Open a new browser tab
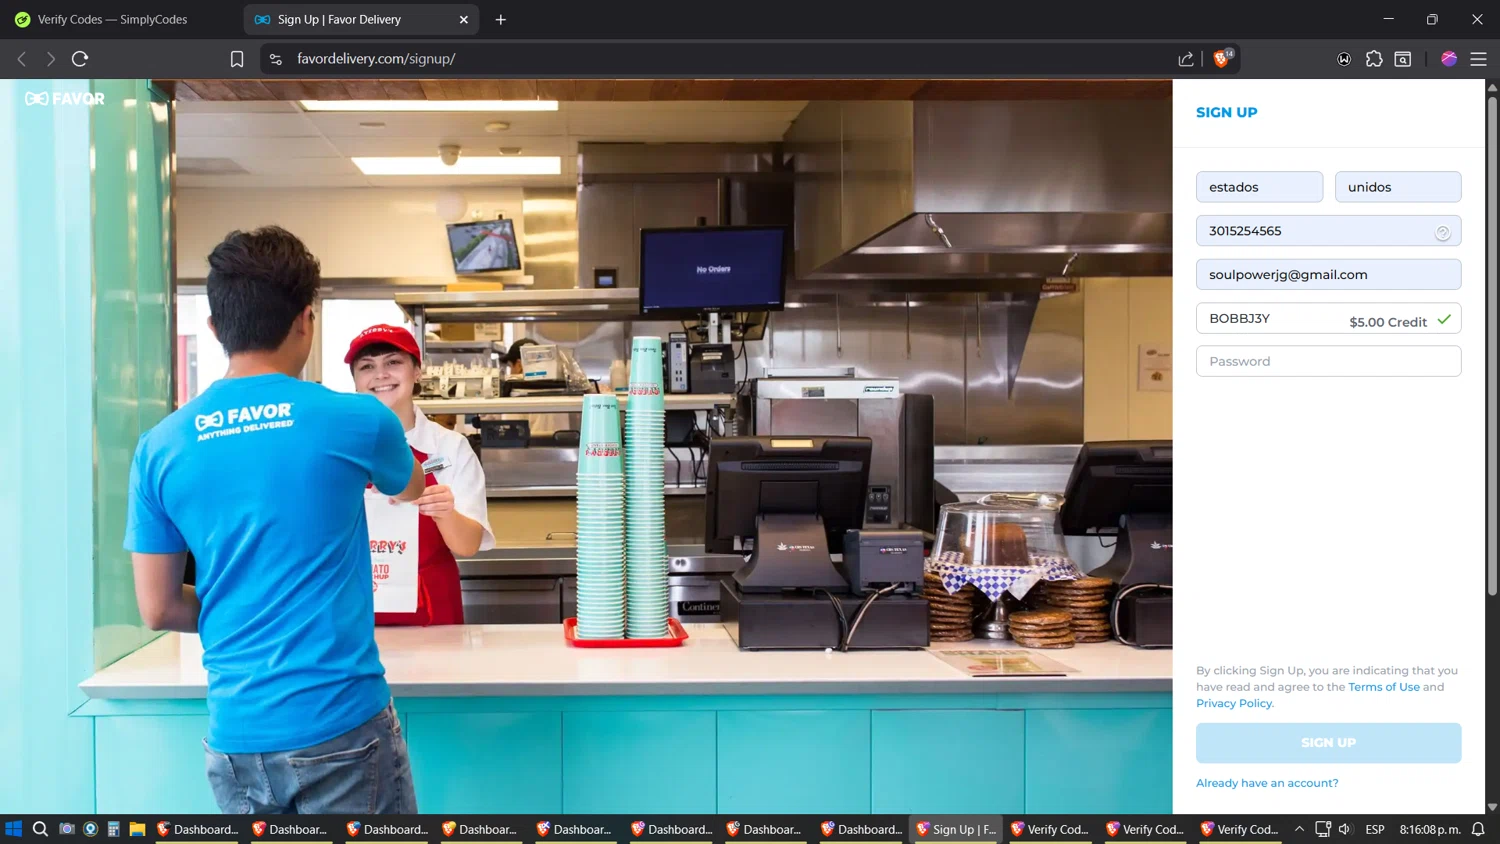 tap(501, 19)
